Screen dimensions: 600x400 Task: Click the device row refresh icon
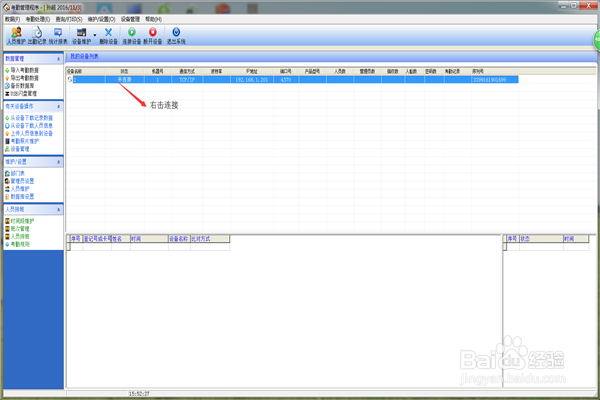(x=70, y=80)
